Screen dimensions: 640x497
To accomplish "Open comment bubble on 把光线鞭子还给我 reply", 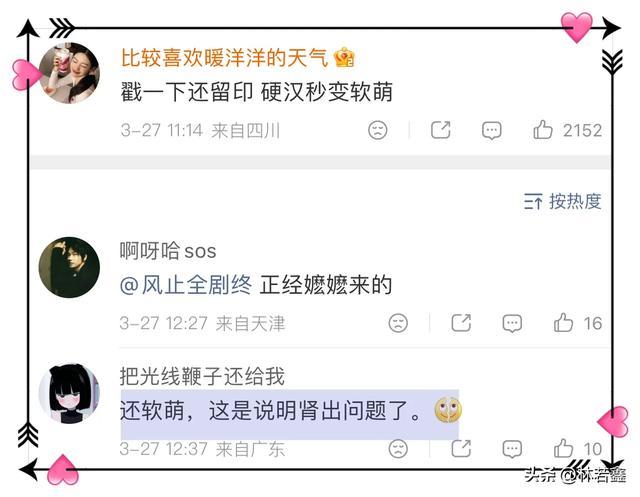I will tap(512, 449).
